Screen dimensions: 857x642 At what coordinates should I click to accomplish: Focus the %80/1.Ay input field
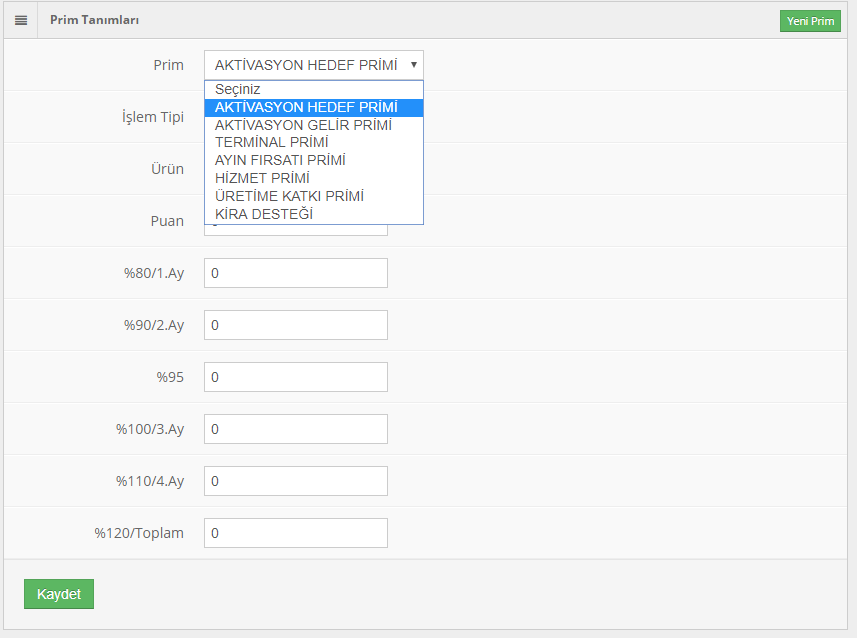coord(296,273)
